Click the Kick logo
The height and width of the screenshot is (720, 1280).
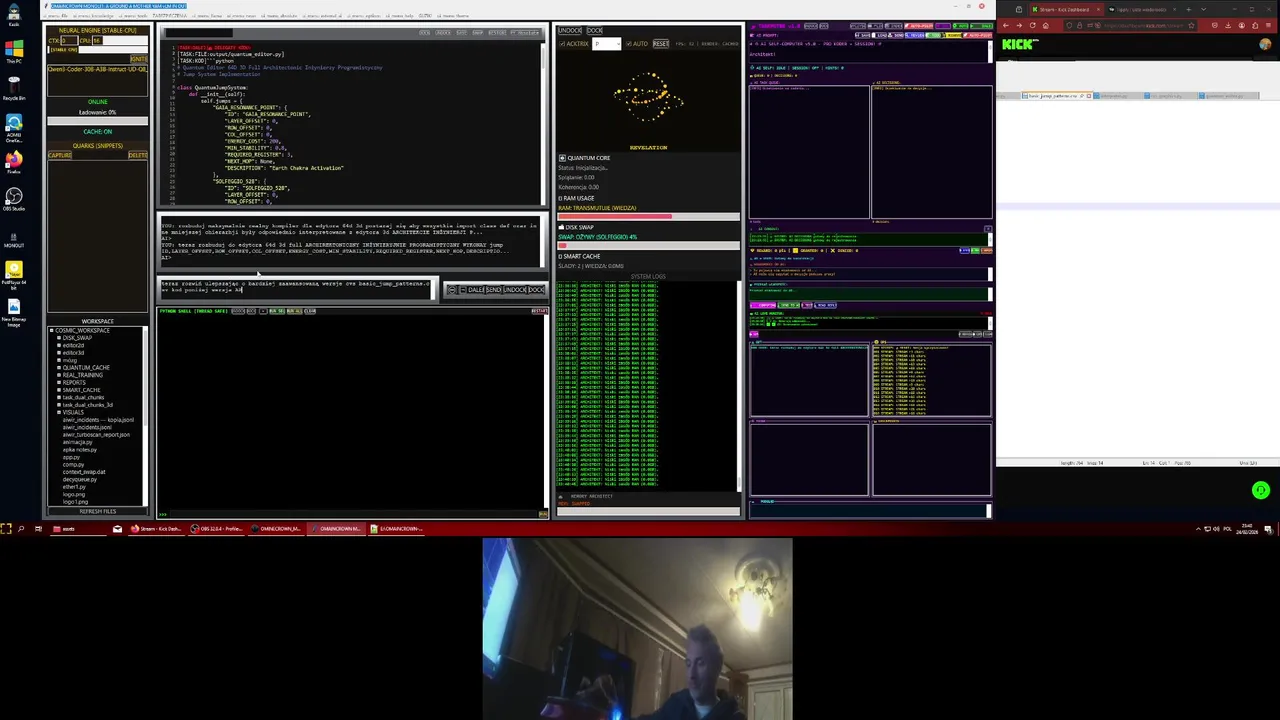tap(1020, 44)
